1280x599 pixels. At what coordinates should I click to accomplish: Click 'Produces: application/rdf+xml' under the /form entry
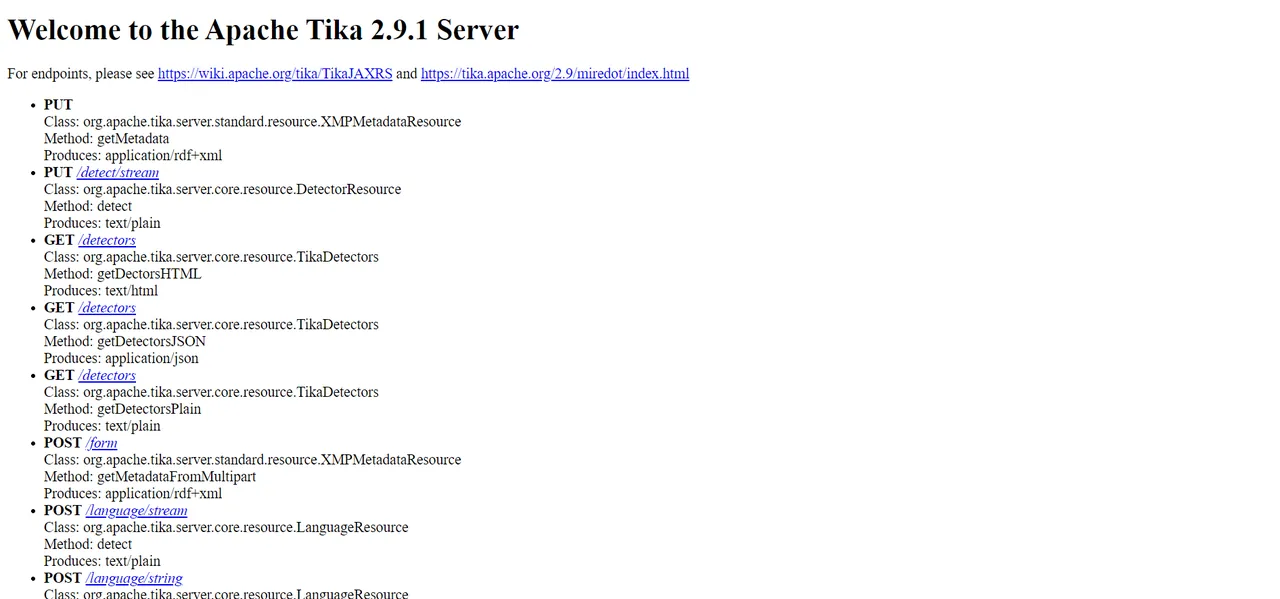[133, 494]
